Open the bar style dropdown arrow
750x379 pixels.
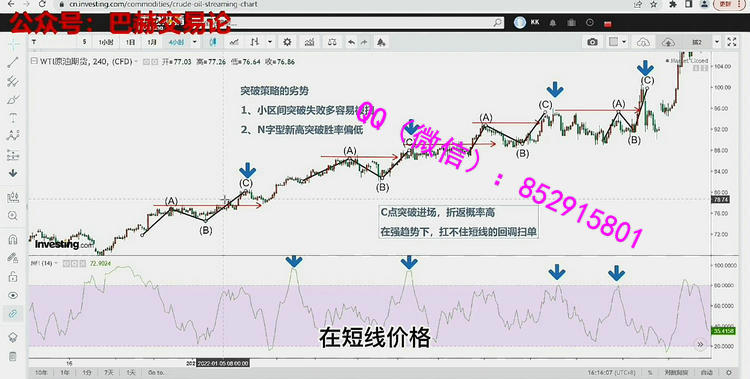point(270,42)
